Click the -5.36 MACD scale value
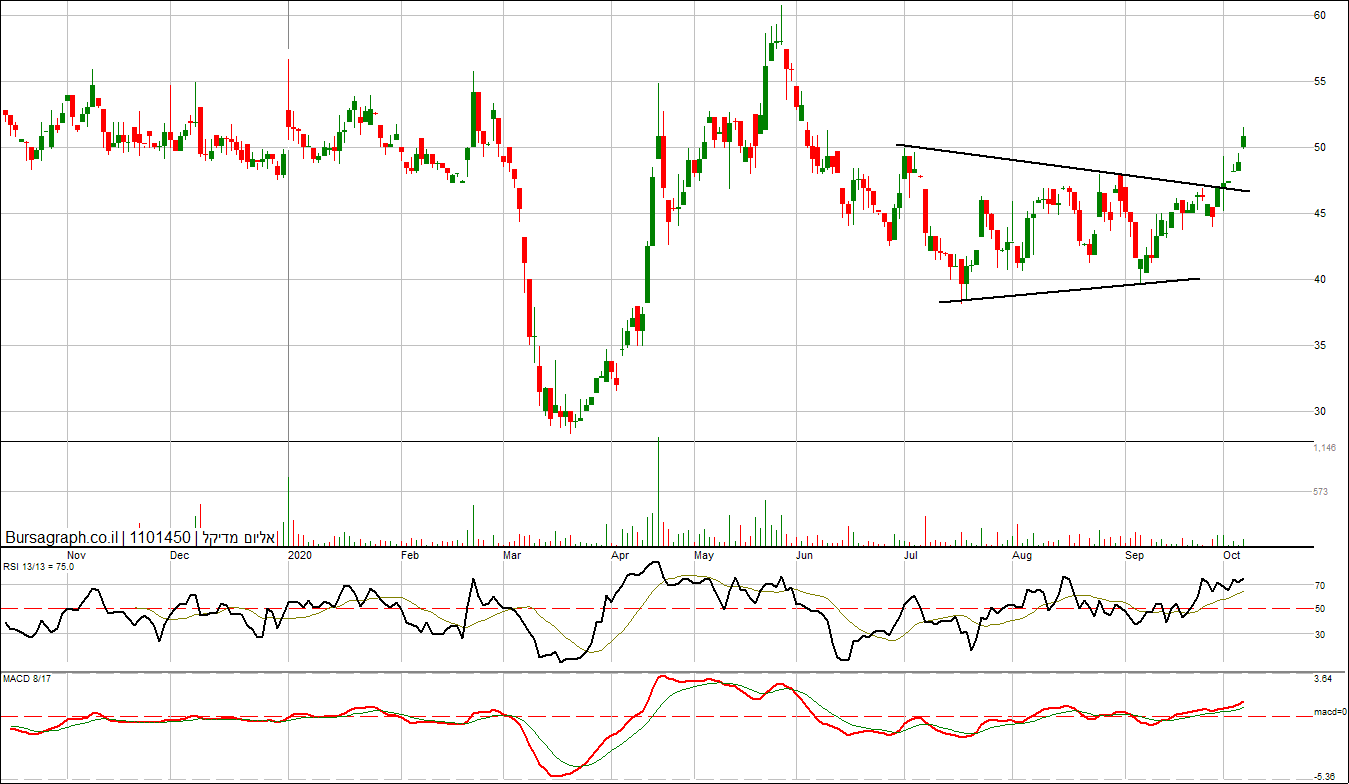The width and height of the screenshot is (1349, 784). click(1323, 777)
